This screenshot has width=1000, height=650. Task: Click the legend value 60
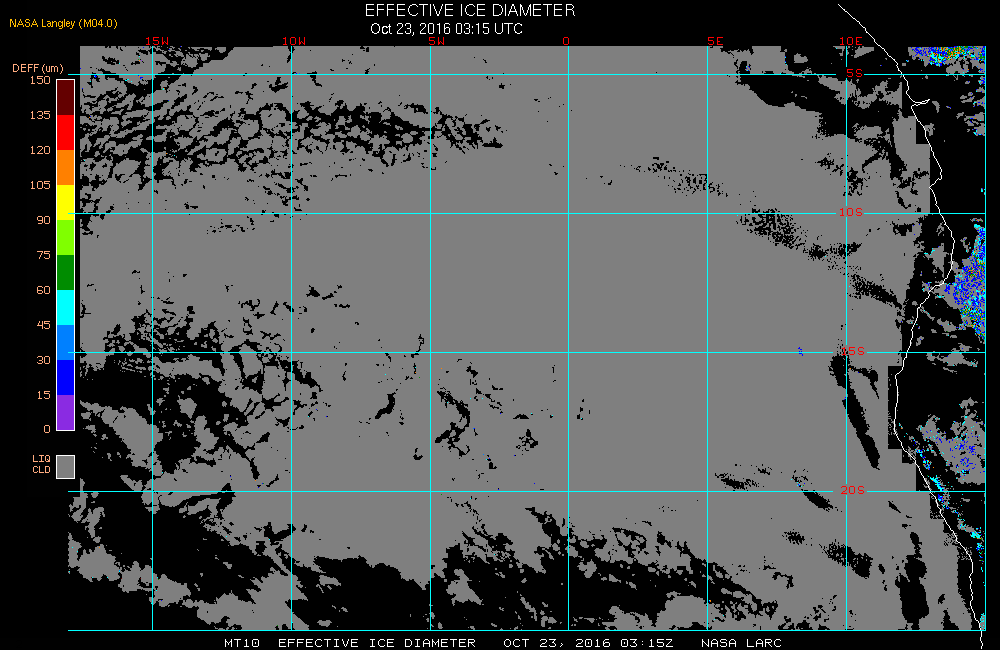(x=43, y=290)
